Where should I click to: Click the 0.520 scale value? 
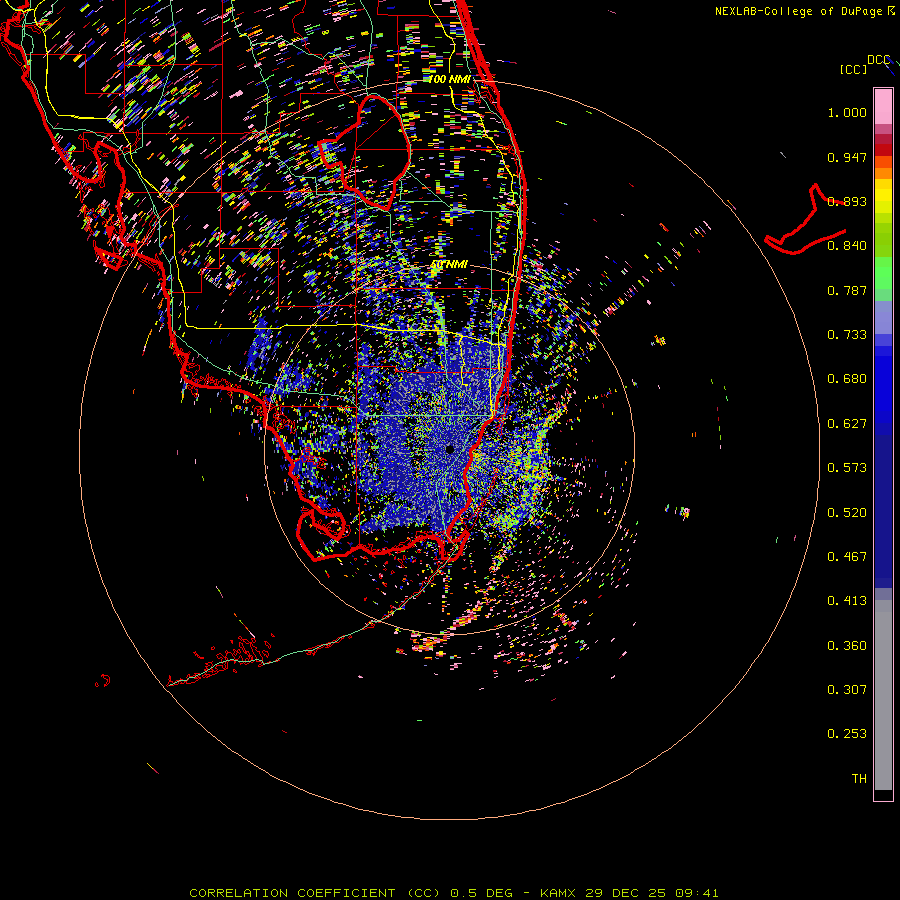[847, 513]
